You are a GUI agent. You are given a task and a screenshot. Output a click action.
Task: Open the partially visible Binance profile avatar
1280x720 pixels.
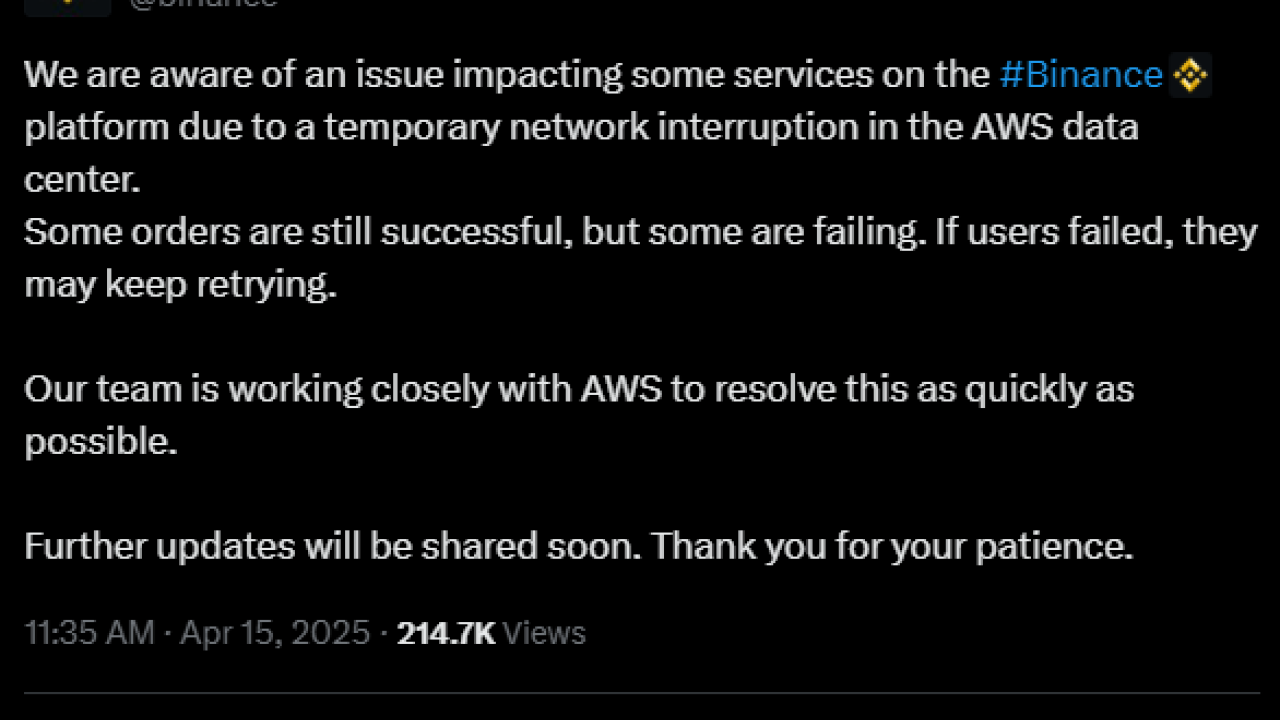[x=68, y=7]
